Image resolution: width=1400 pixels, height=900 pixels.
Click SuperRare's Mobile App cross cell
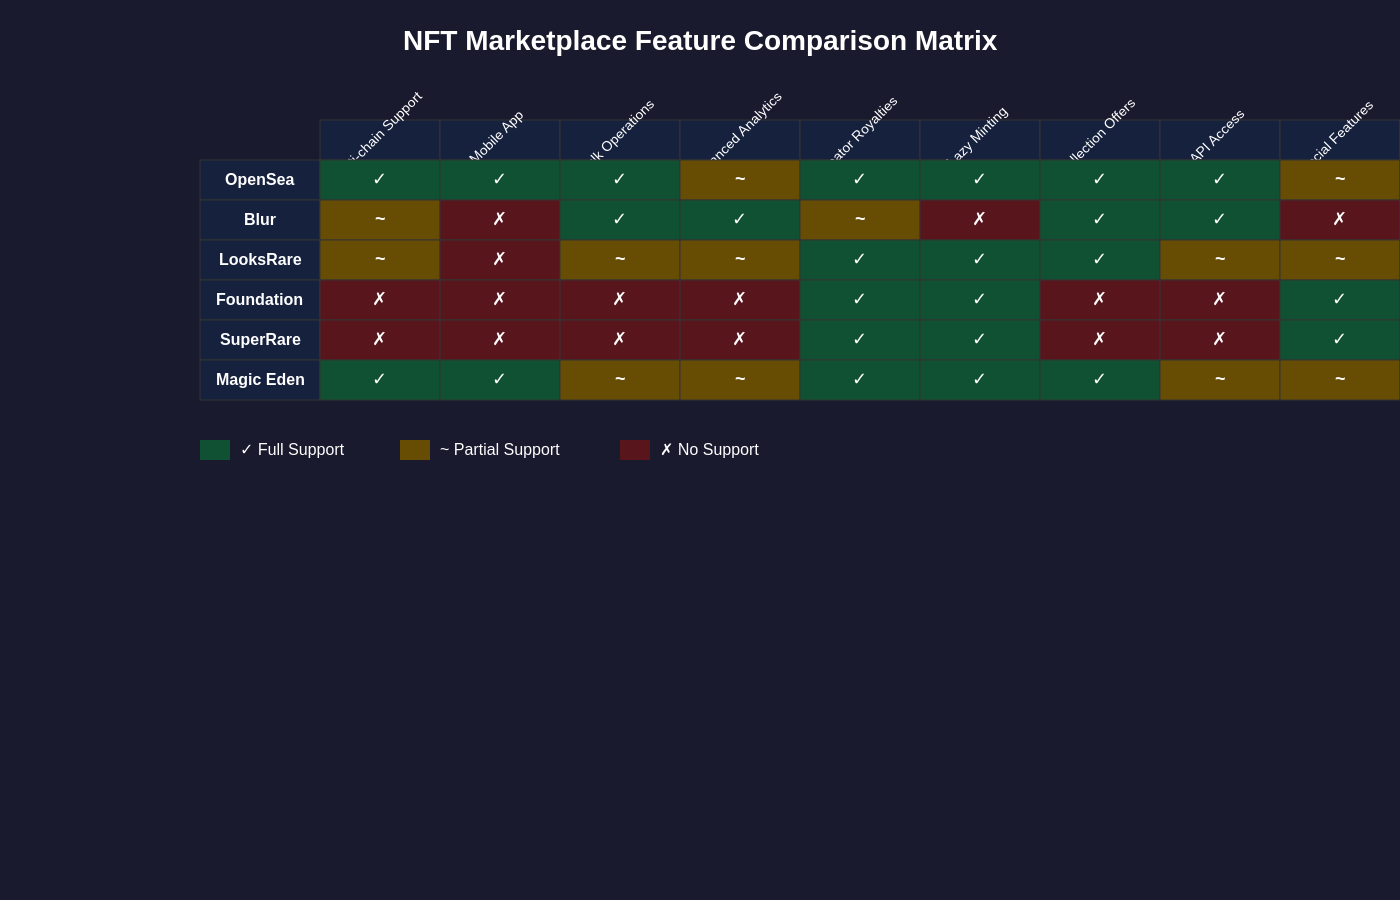500,340
